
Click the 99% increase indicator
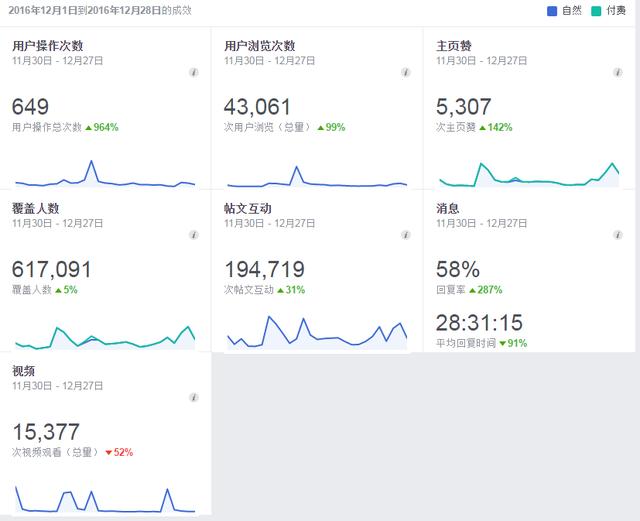[331, 127]
